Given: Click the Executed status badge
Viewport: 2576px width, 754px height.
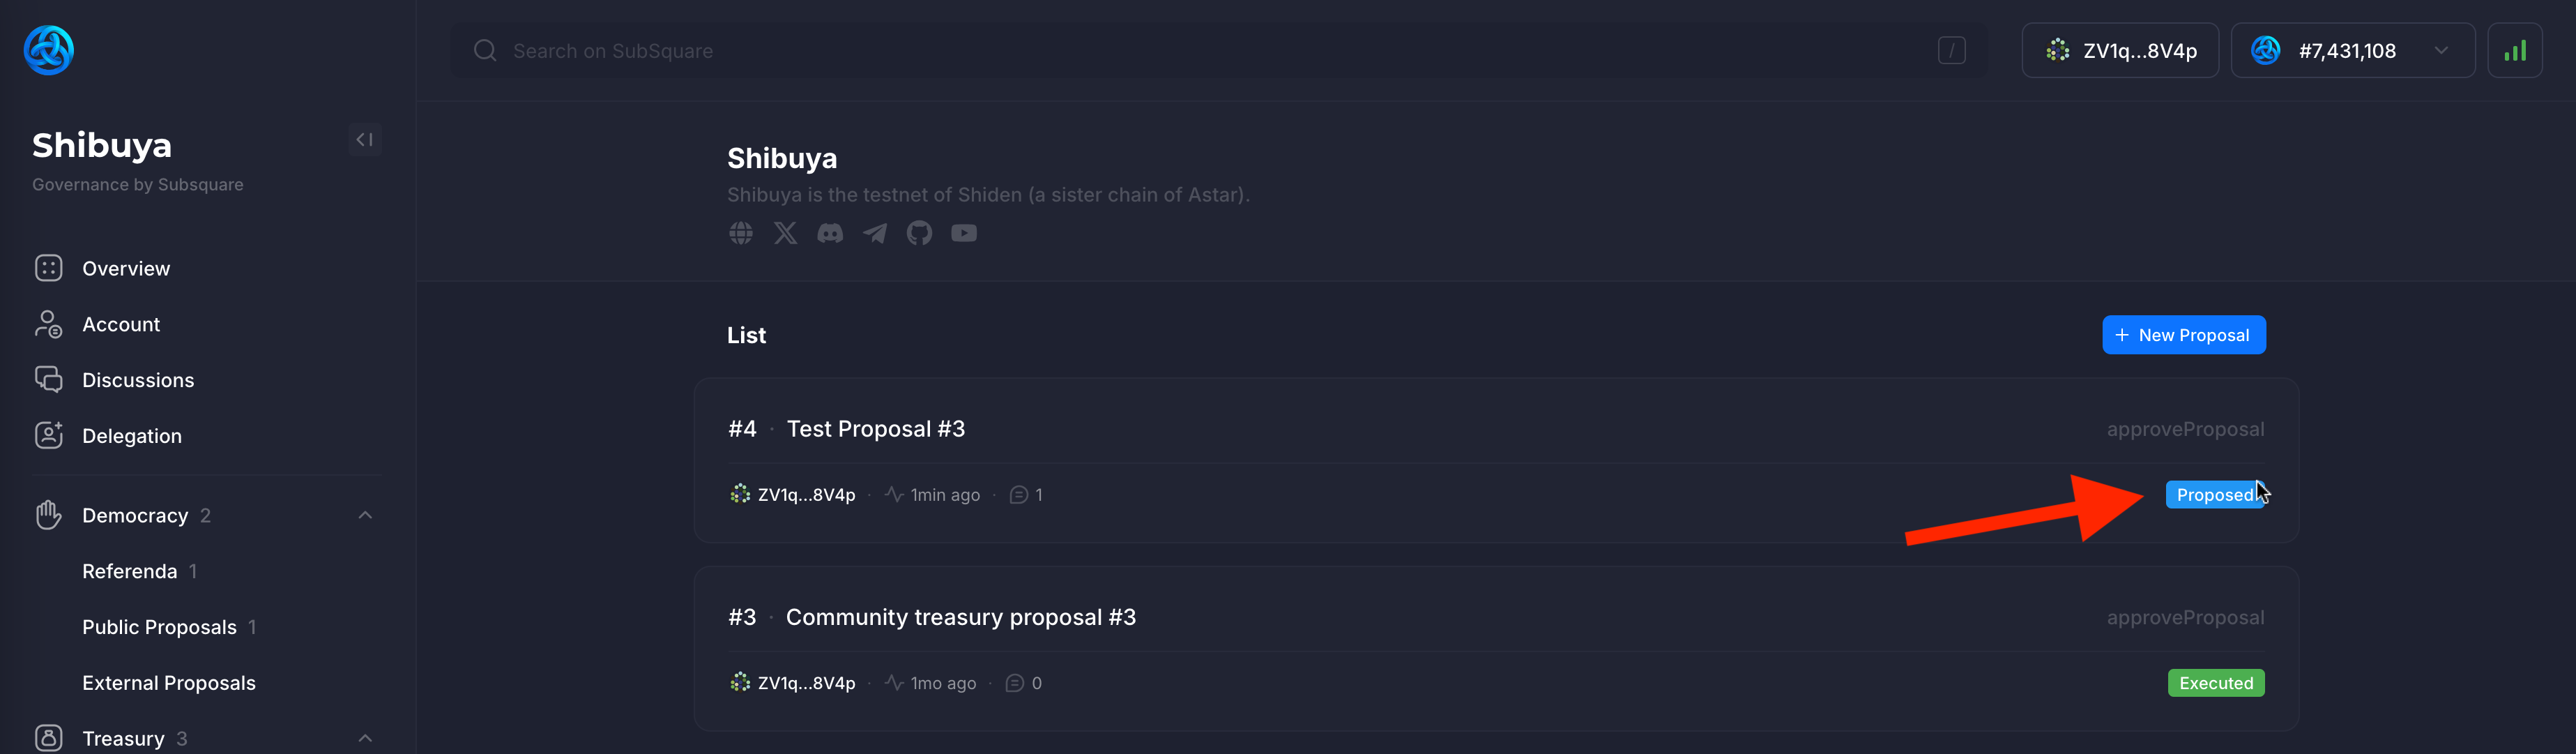Looking at the screenshot, I should tap(2216, 682).
